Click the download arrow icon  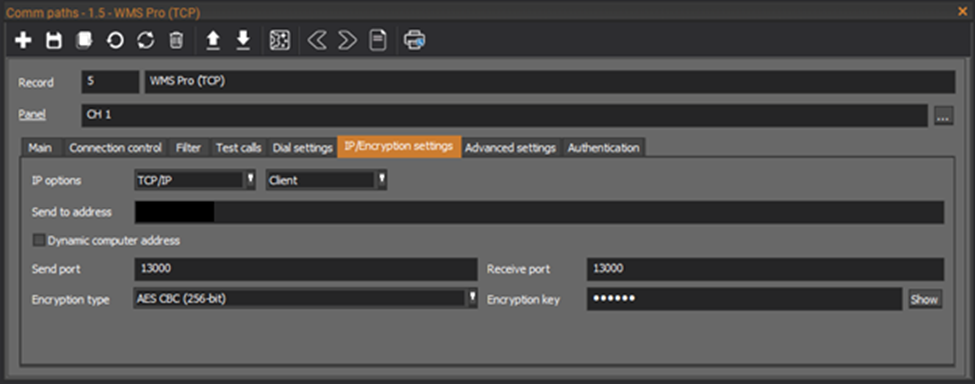click(243, 41)
